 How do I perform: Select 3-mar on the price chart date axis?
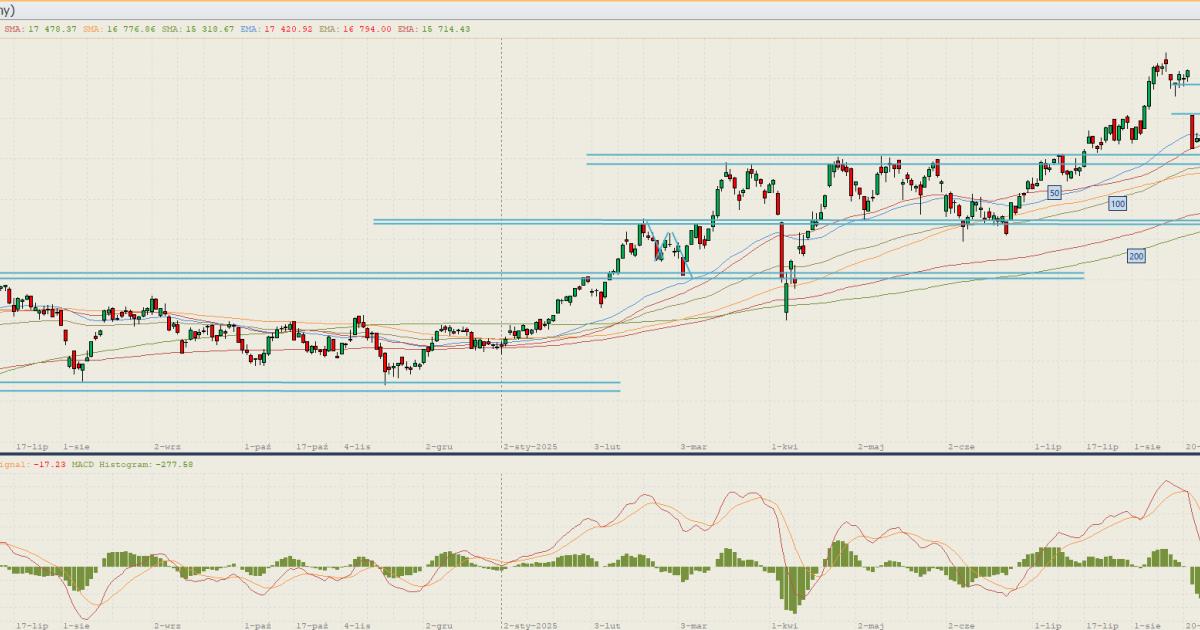(x=693, y=447)
